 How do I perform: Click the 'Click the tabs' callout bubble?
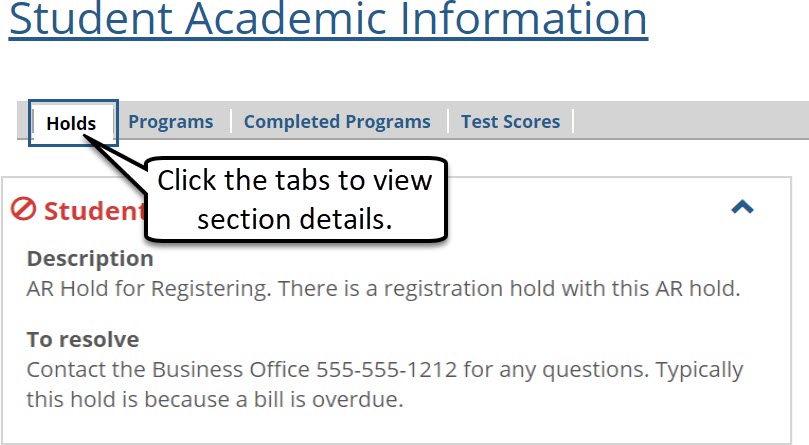(295, 198)
